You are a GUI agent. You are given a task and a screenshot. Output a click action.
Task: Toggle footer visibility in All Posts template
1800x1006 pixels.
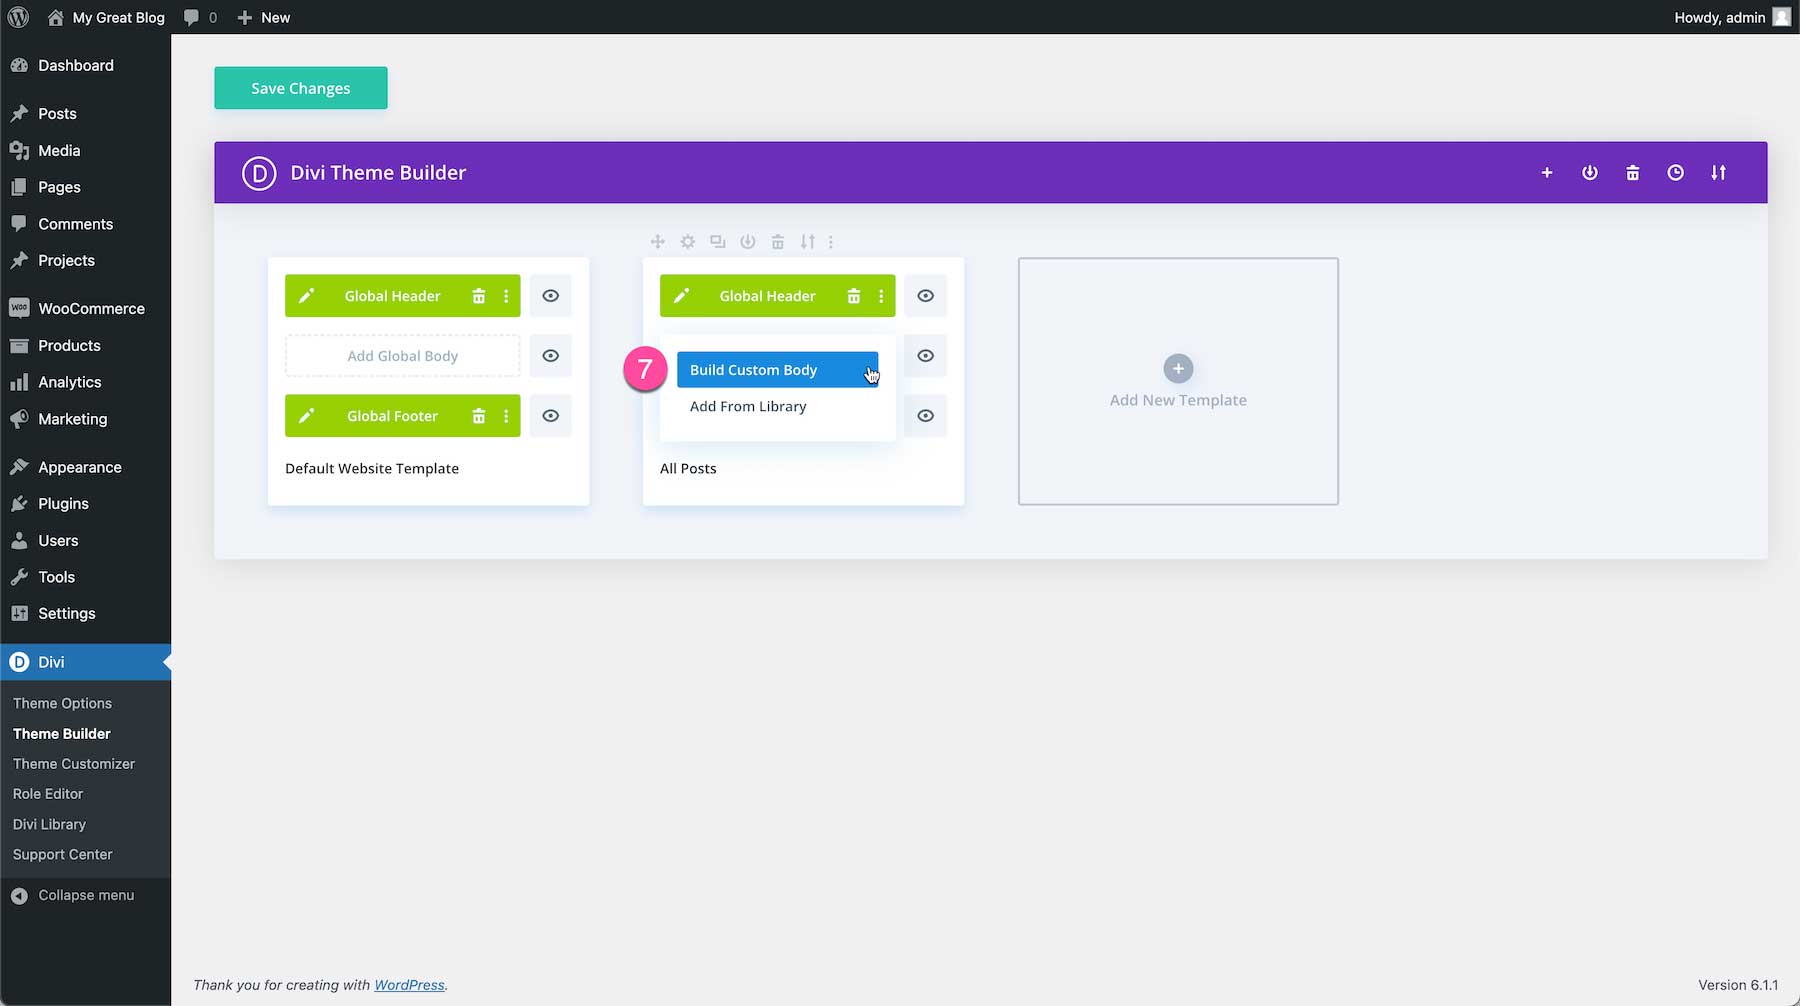point(926,416)
